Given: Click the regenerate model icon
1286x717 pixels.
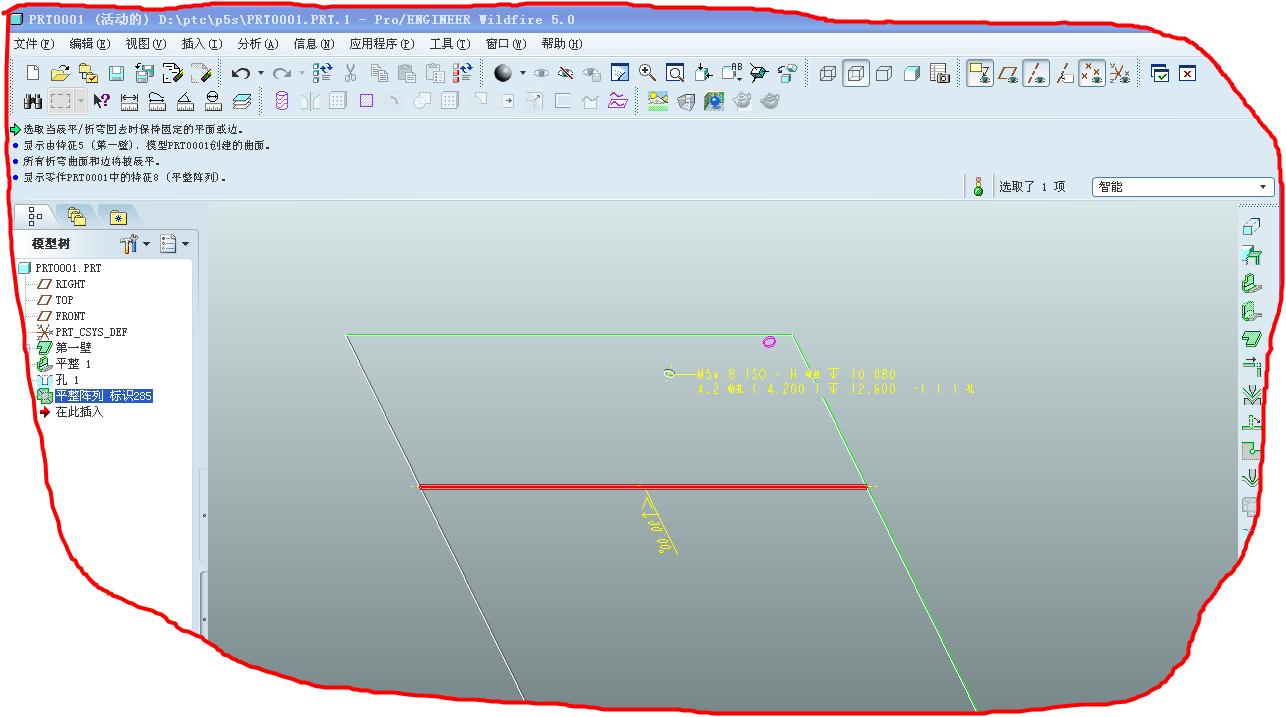Looking at the screenshot, I should pyautogui.click(x=322, y=73).
